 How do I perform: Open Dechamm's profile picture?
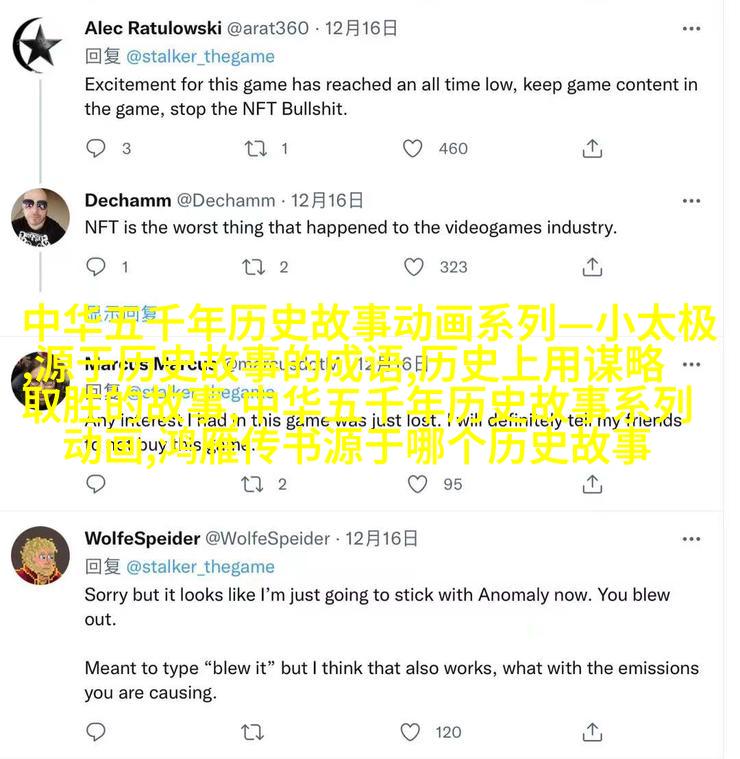(x=40, y=217)
